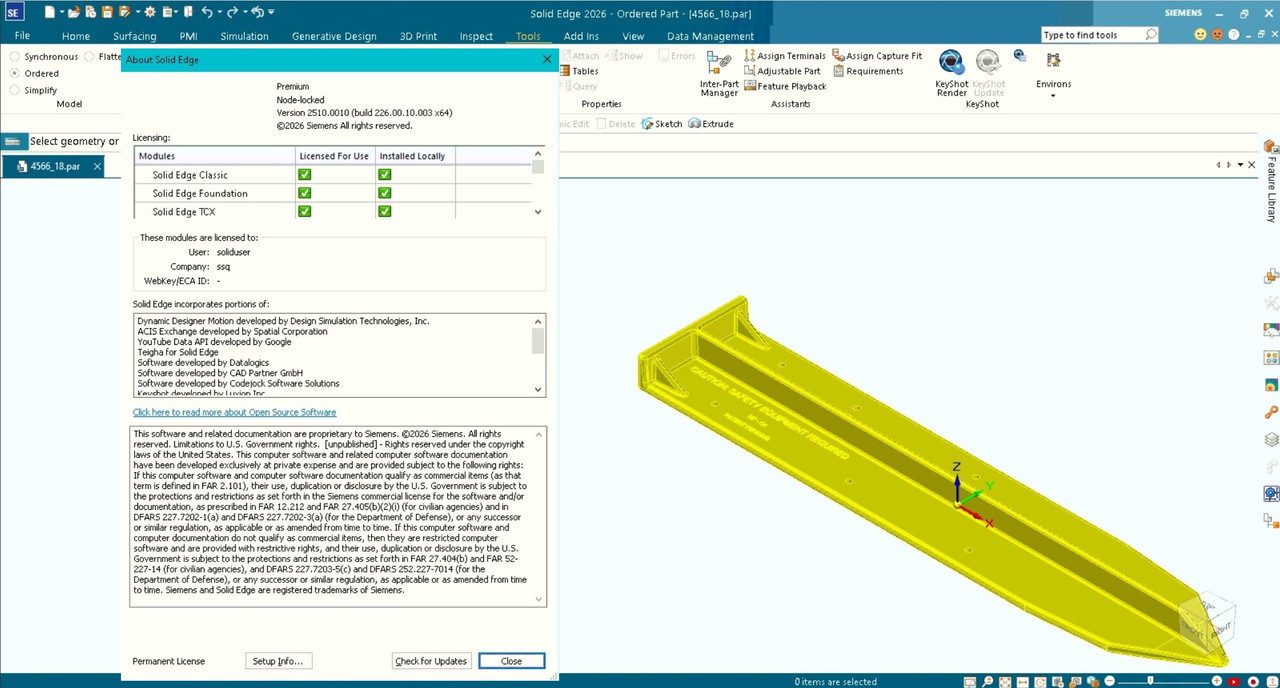This screenshot has height=688, width=1280.
Task: Open the document tab list dropdown arrow
Action: click(1240, 165)
